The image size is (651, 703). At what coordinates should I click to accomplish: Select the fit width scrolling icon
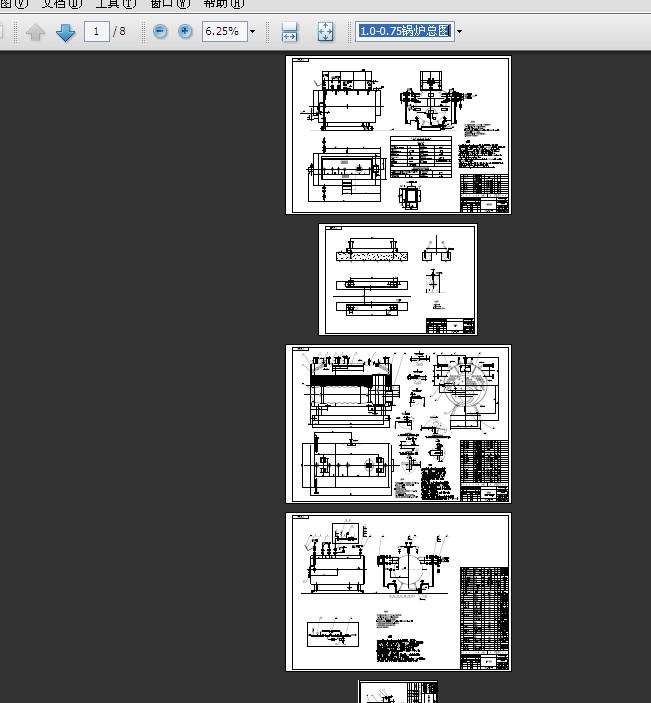[289, 32]
